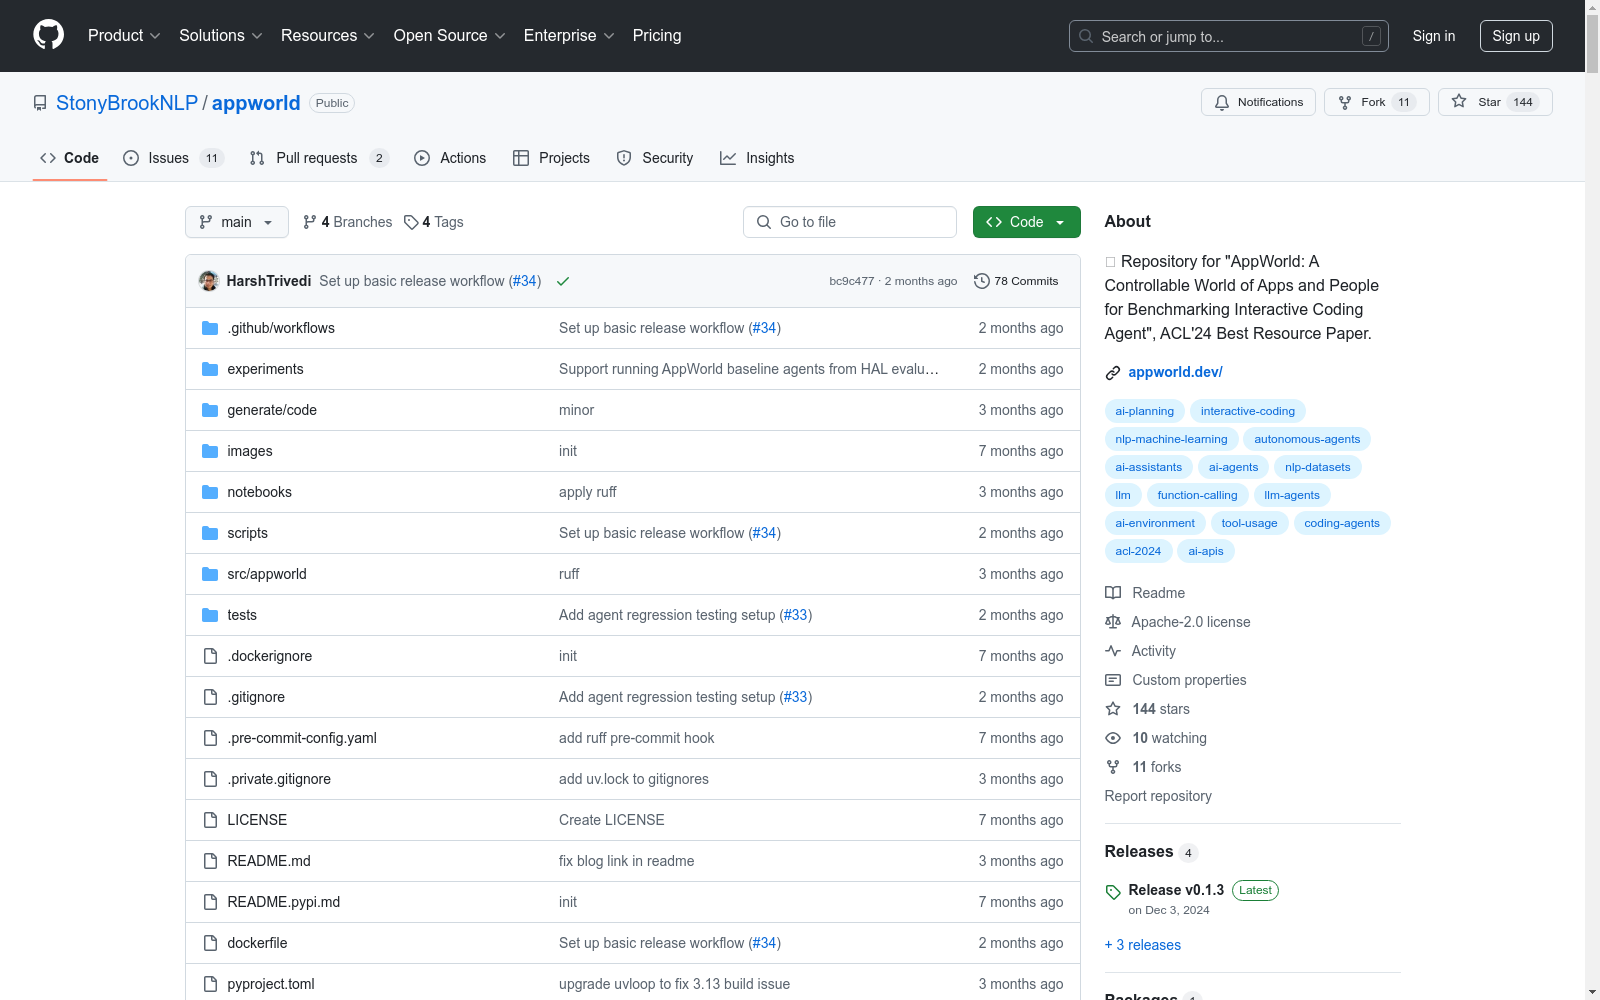Click the Search or jump to field

(1229, 36)
